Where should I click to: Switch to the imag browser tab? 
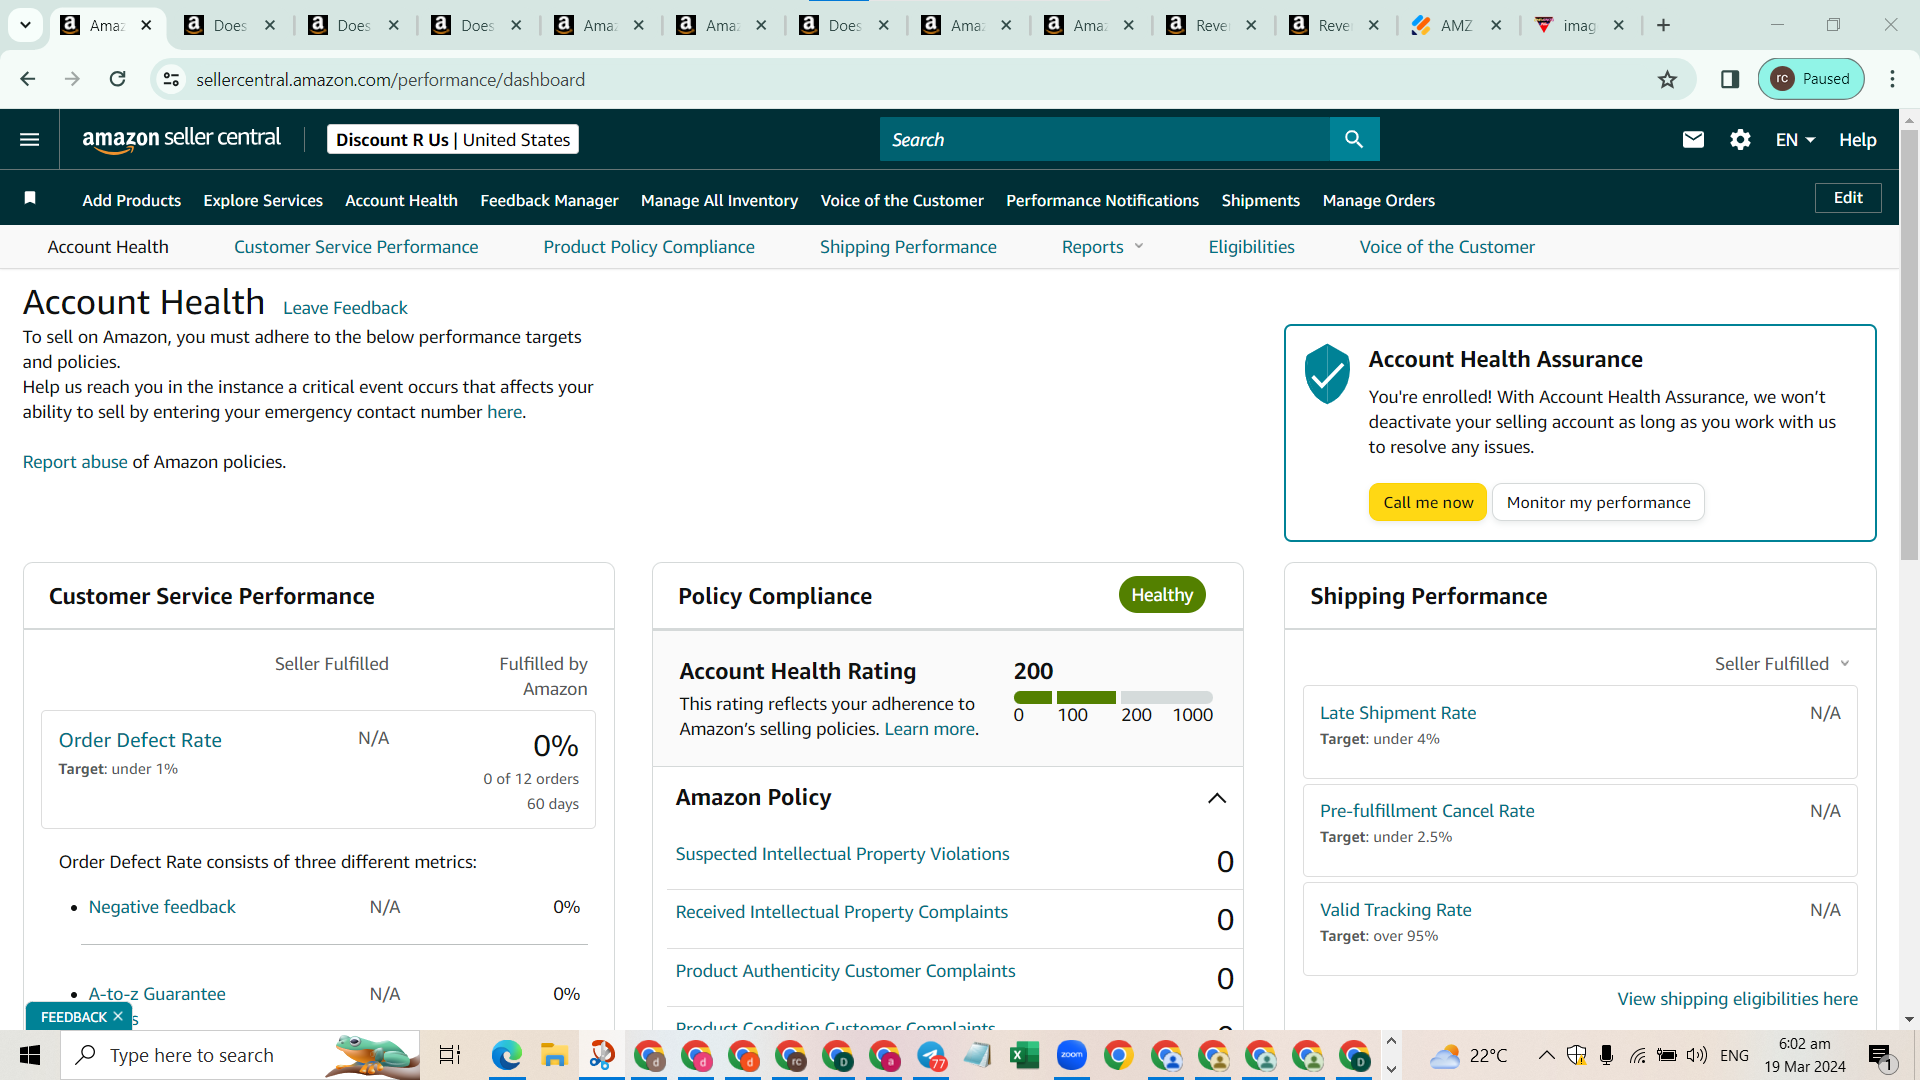point(1580,25)
